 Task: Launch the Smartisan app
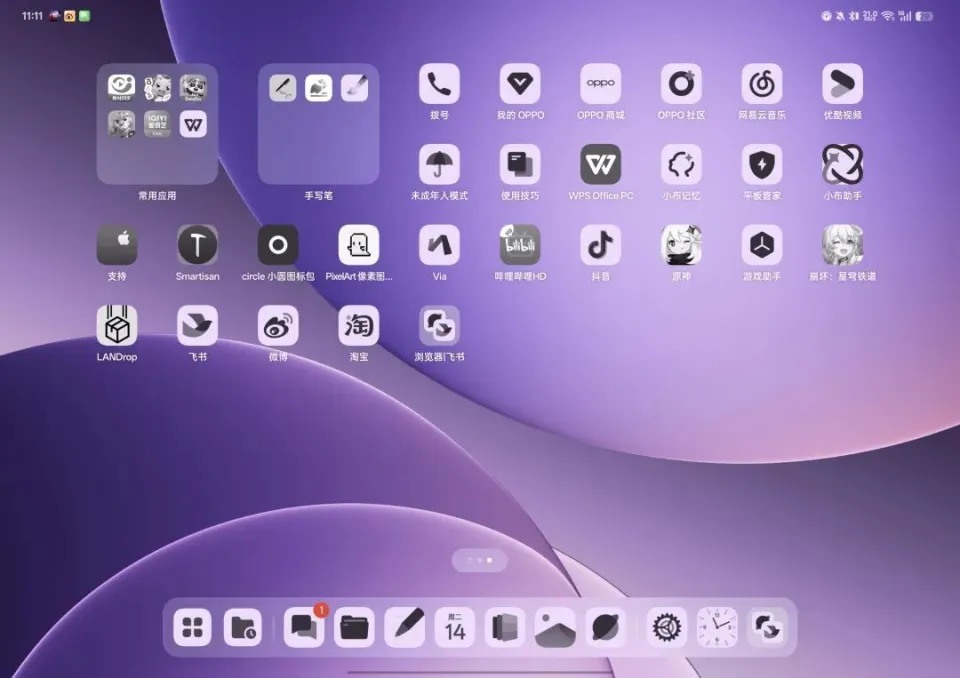[197, 245]
